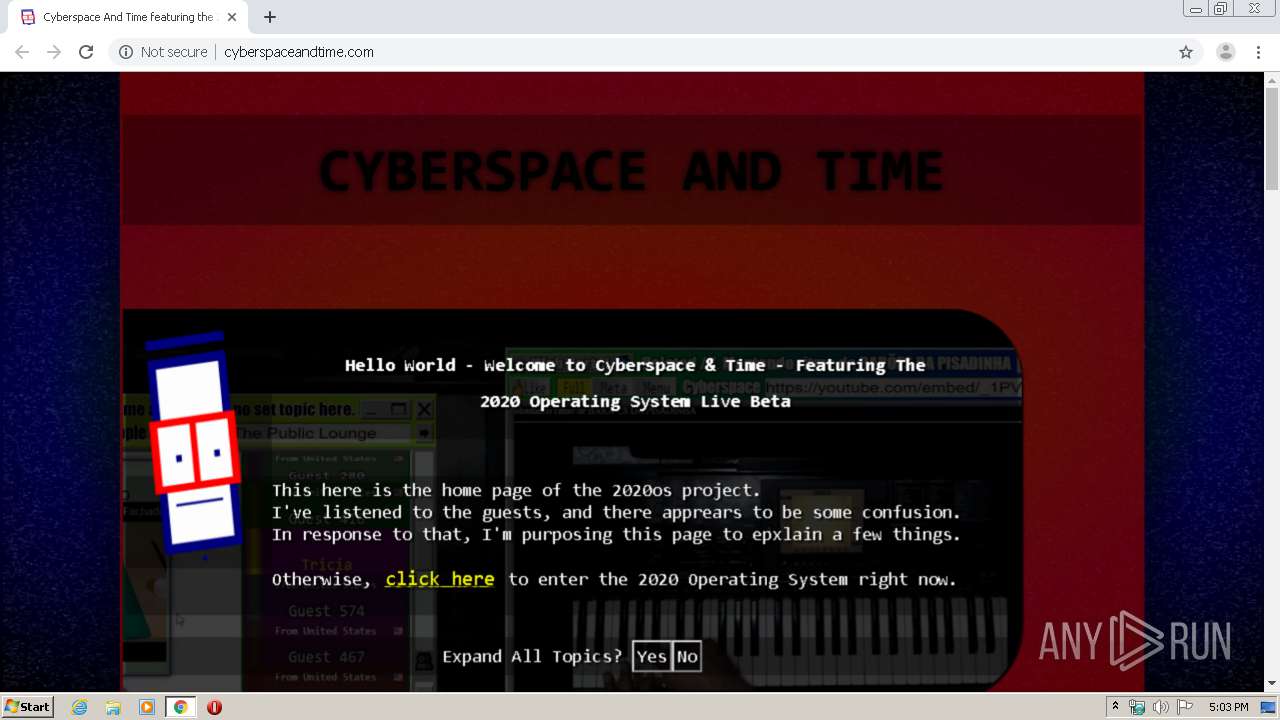Open the media player taskbar icon

(147, 707)
